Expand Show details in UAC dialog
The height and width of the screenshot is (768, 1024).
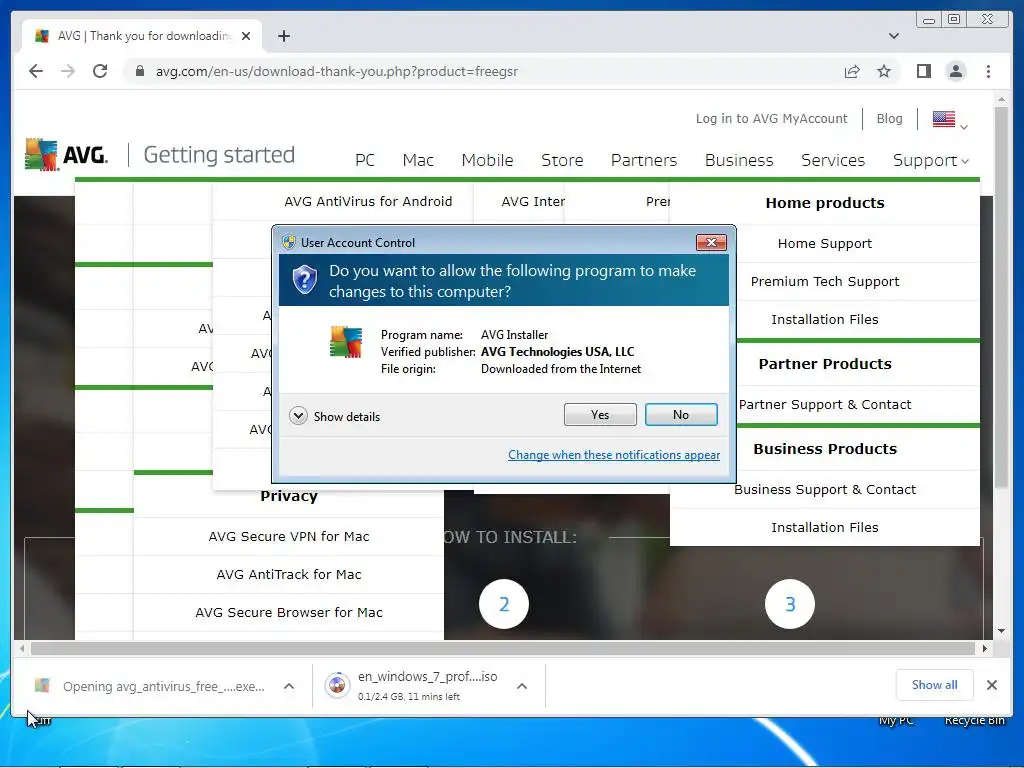coord(334,416)
